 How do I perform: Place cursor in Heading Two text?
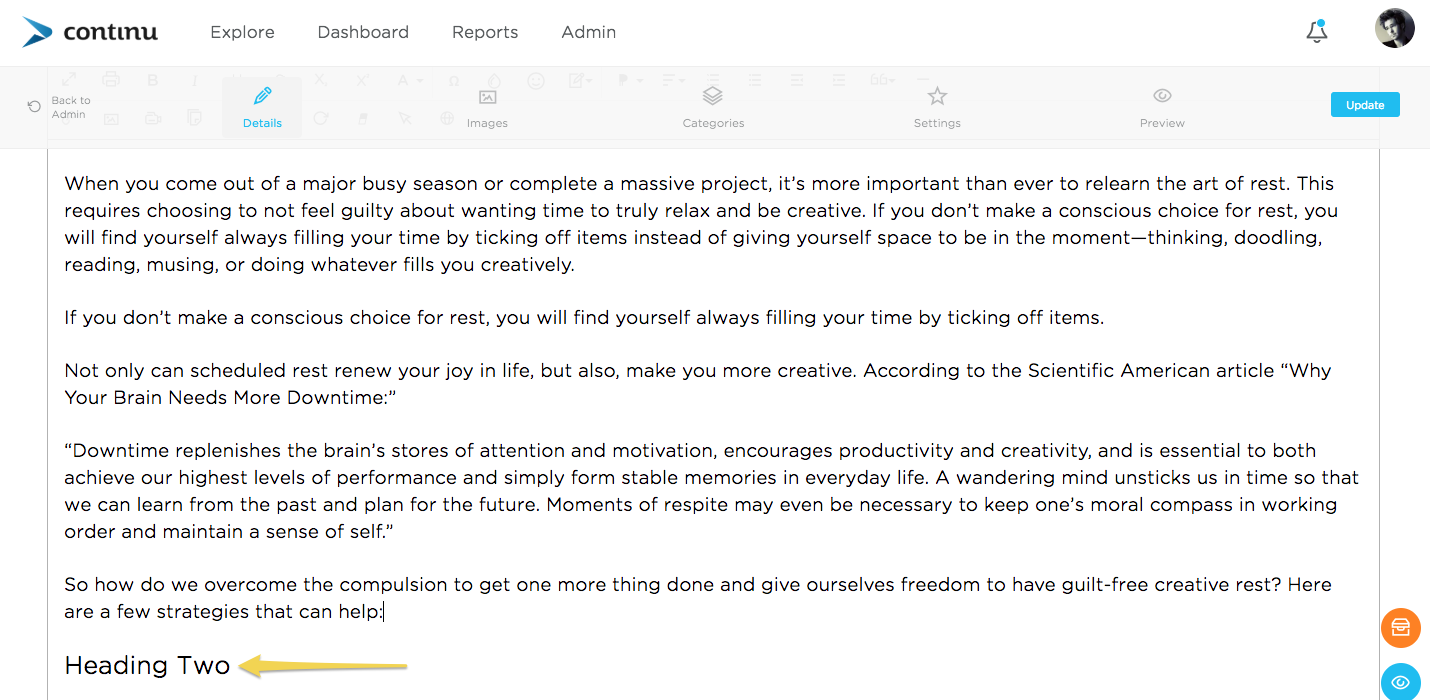(x=147, y=666)
